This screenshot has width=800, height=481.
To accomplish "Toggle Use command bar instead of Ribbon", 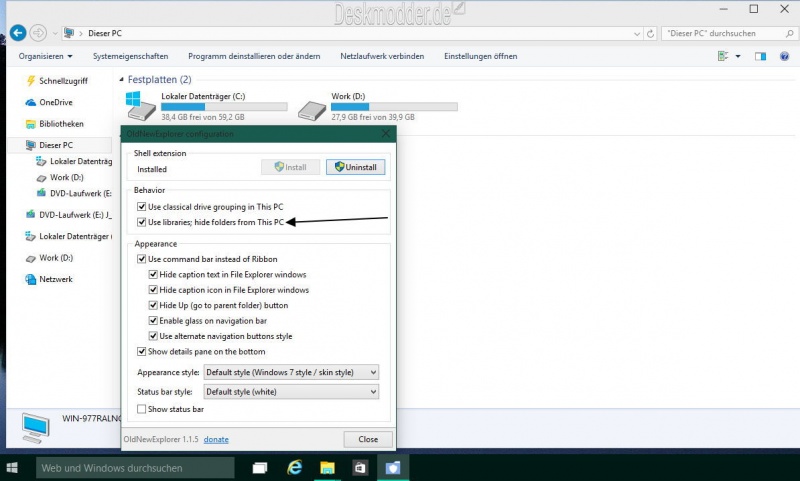I will (142, 259).
